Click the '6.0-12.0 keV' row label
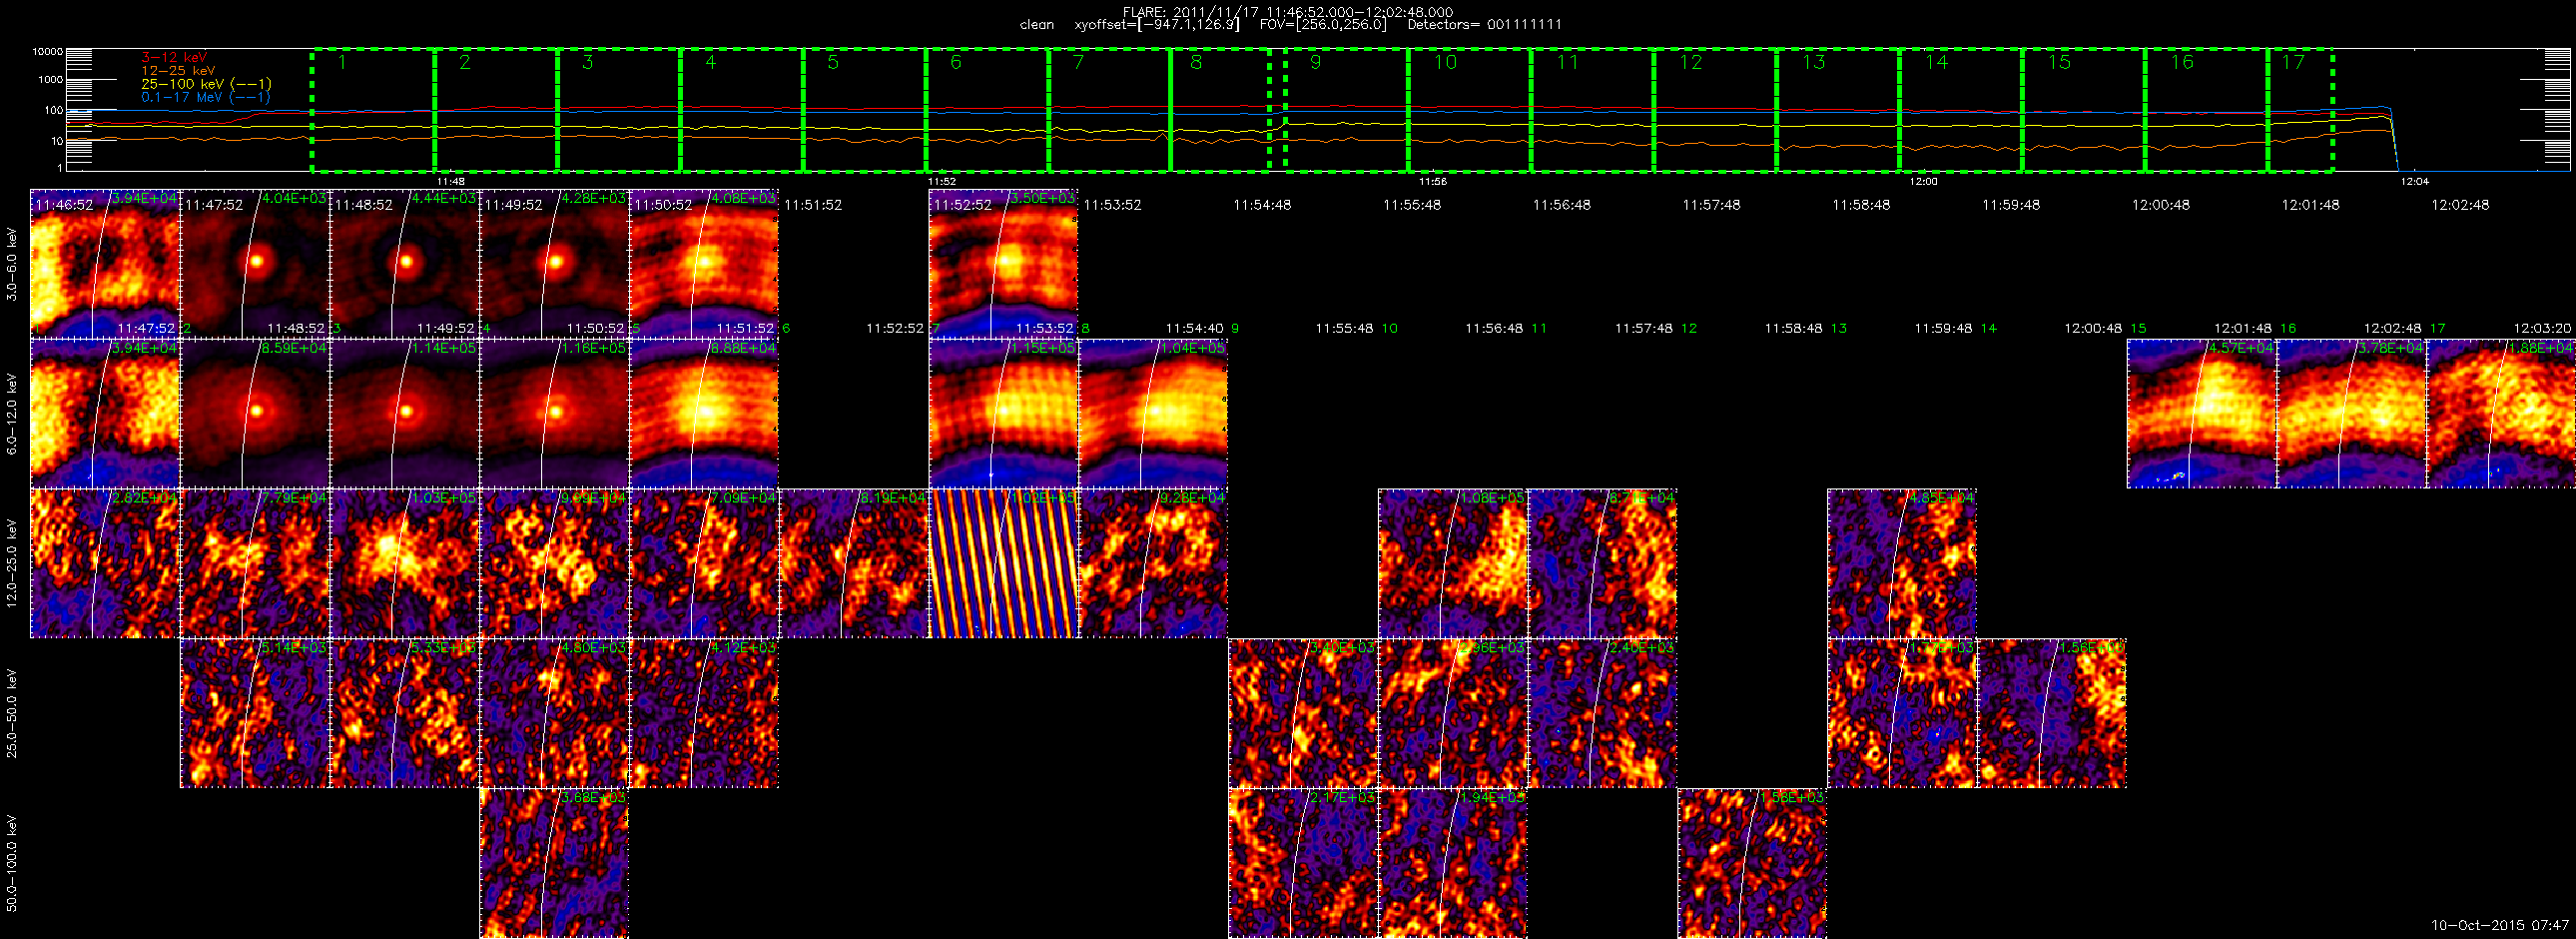Viewport: 2576px width, 939px height. tap(12, 414)
